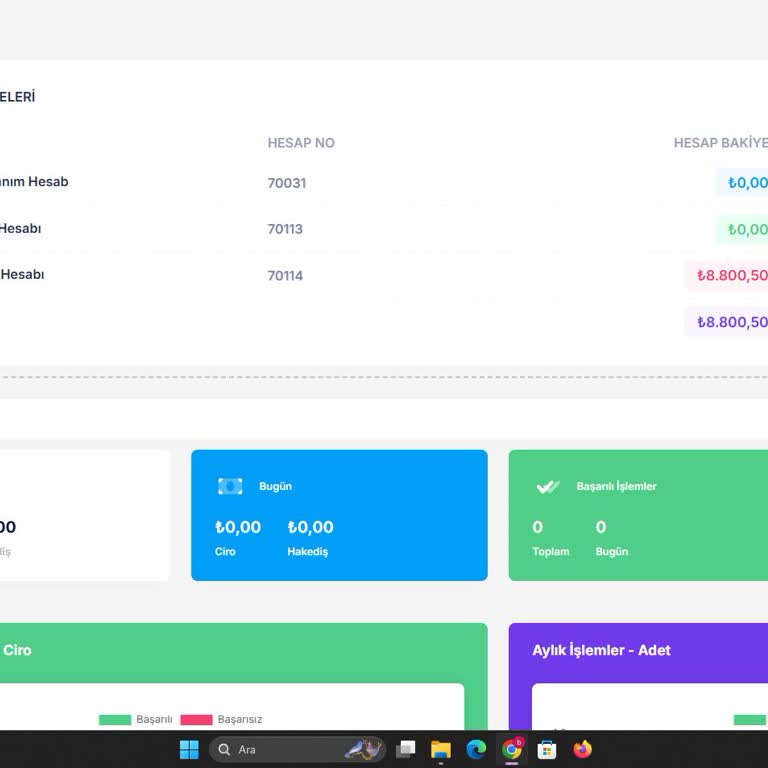
Task: Click the red ₺8.800,50 balance badge
Action: (730, 275)
